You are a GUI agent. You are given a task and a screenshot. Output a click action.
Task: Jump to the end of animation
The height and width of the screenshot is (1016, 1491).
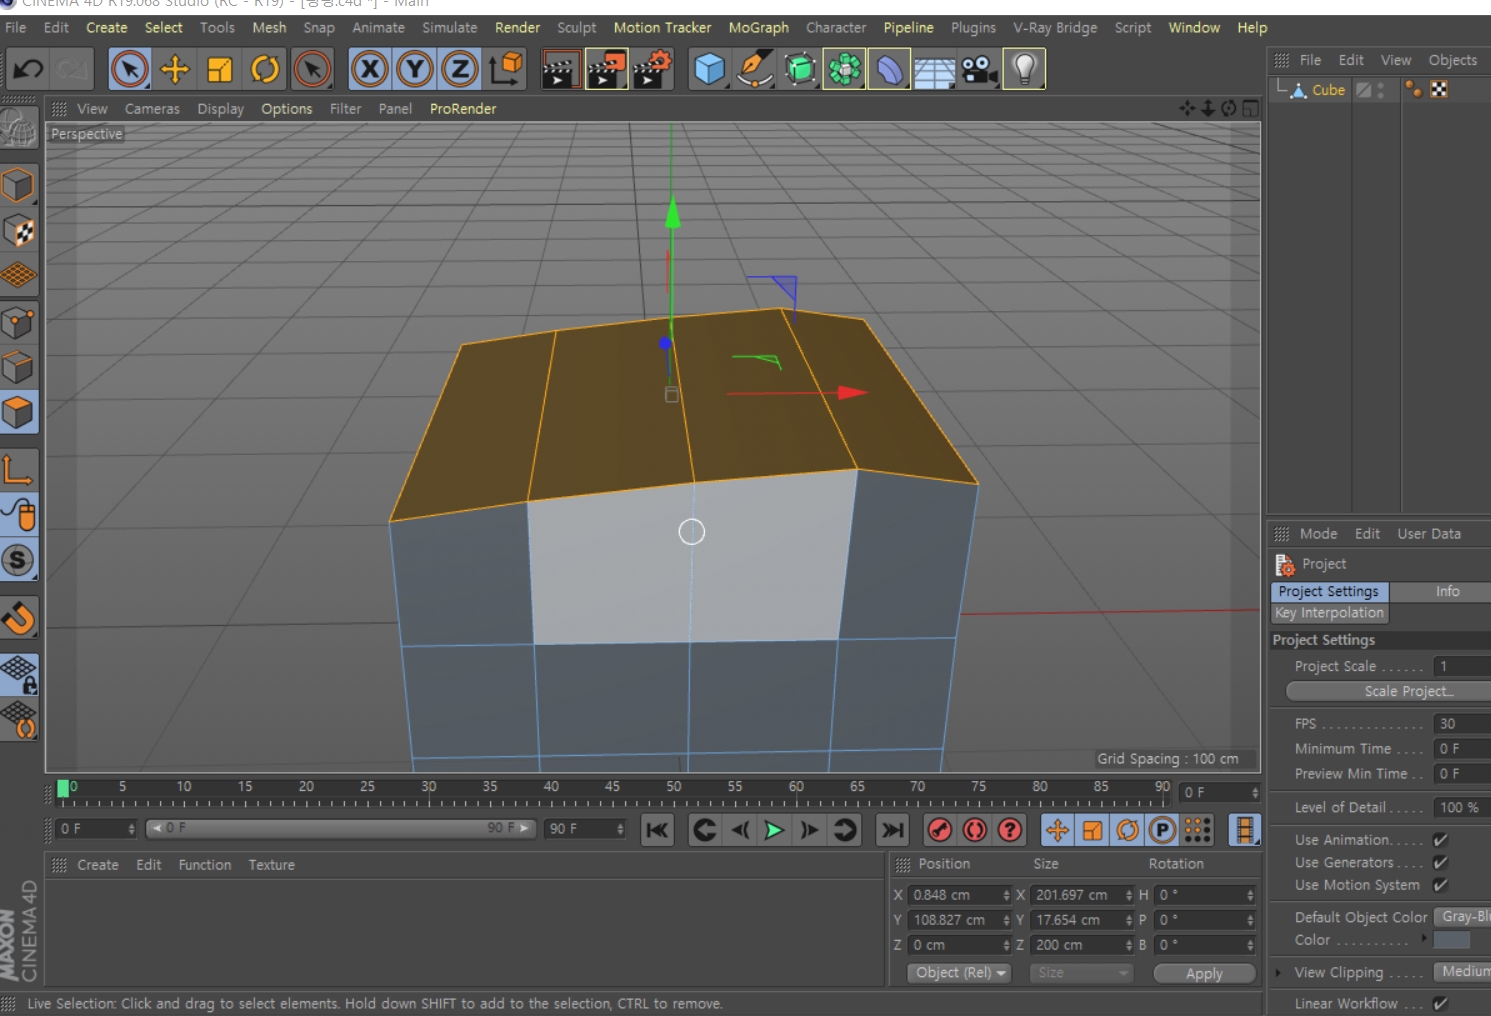pos(892,830)
